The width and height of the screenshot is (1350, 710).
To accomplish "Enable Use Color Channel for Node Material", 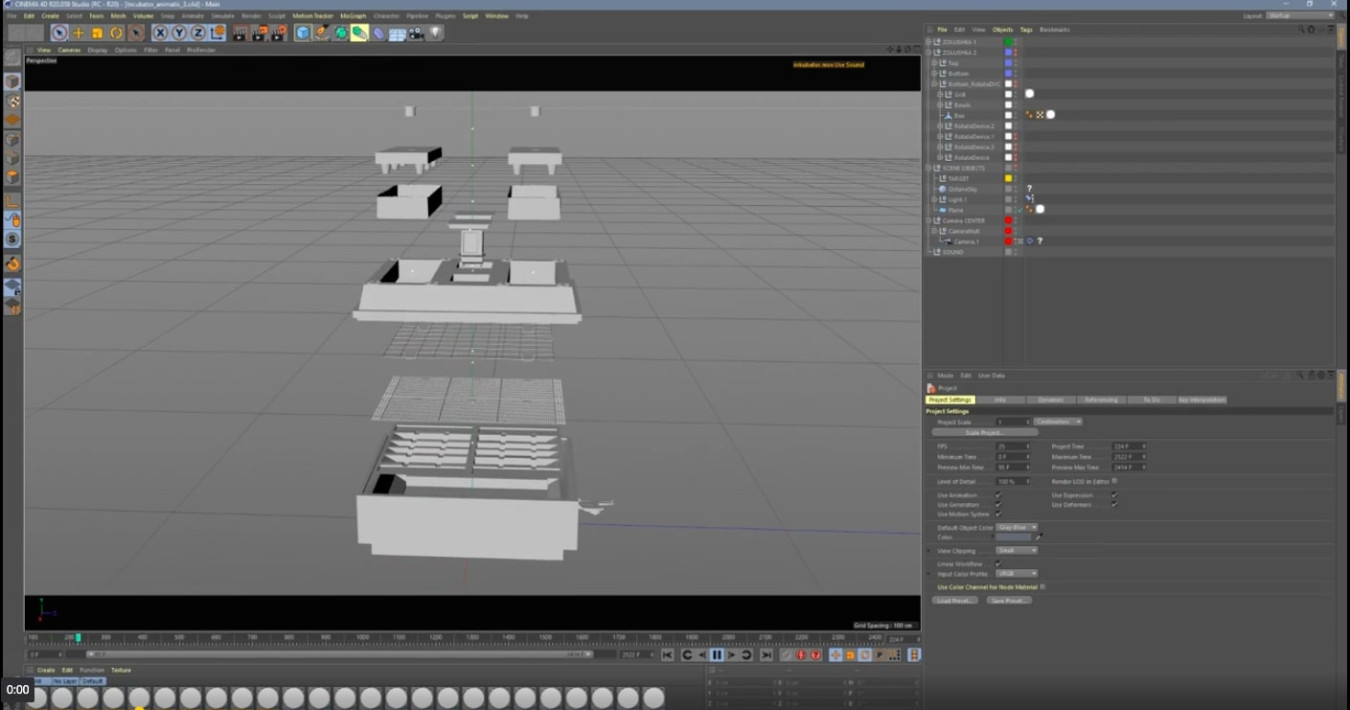I will click(1042, 587).
